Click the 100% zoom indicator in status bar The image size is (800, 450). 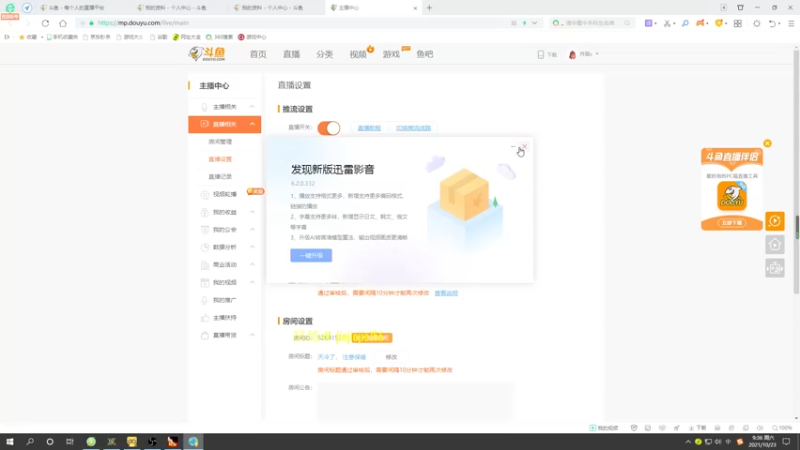click(x=782, y=428)
